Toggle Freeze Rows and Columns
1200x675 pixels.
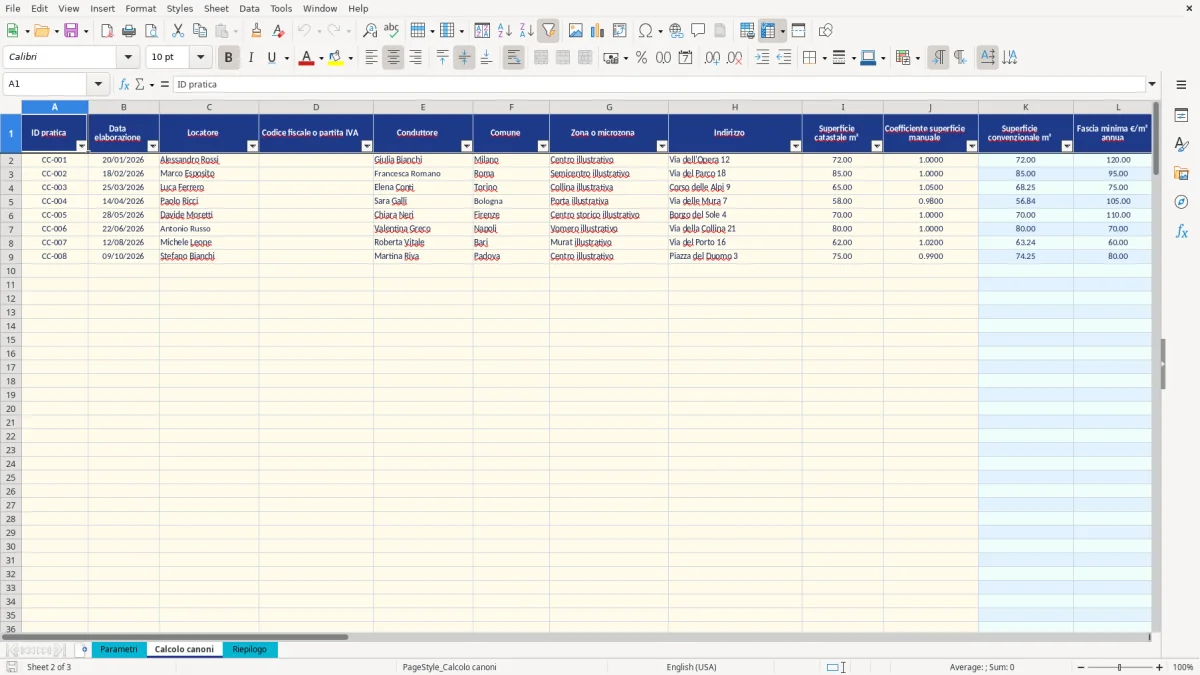pos(768,31)
